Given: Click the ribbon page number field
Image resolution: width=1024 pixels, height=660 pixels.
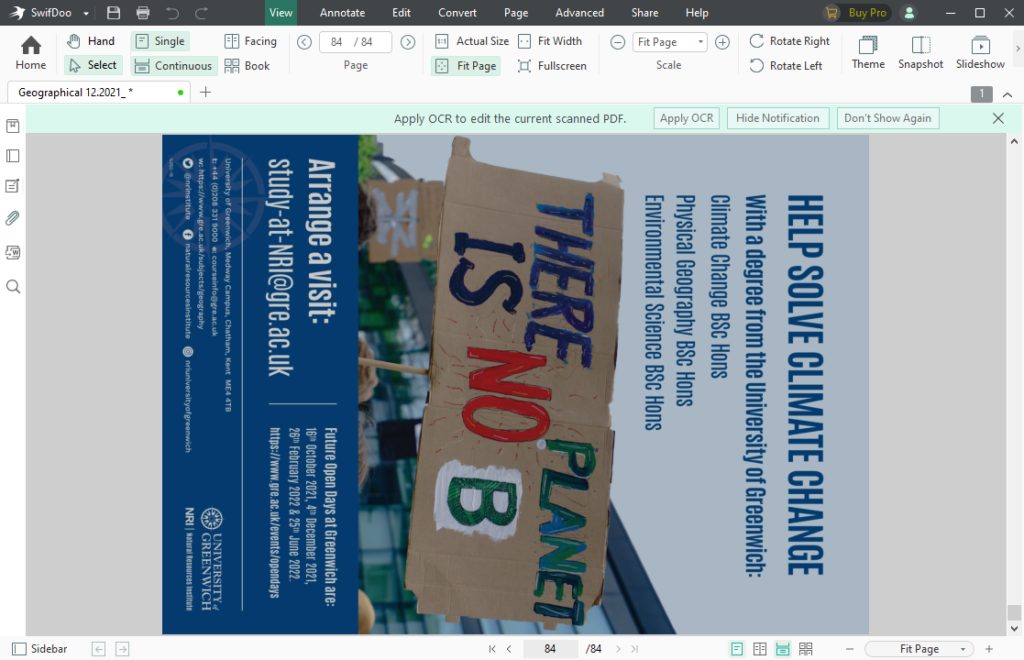Looking at the screenshot, I should 355,42.
